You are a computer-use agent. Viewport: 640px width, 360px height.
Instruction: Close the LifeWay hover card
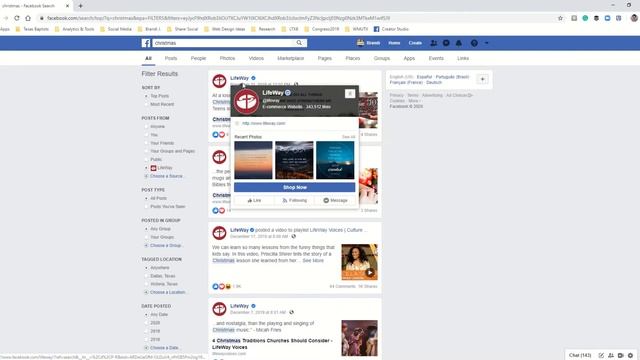coord(350,94)
